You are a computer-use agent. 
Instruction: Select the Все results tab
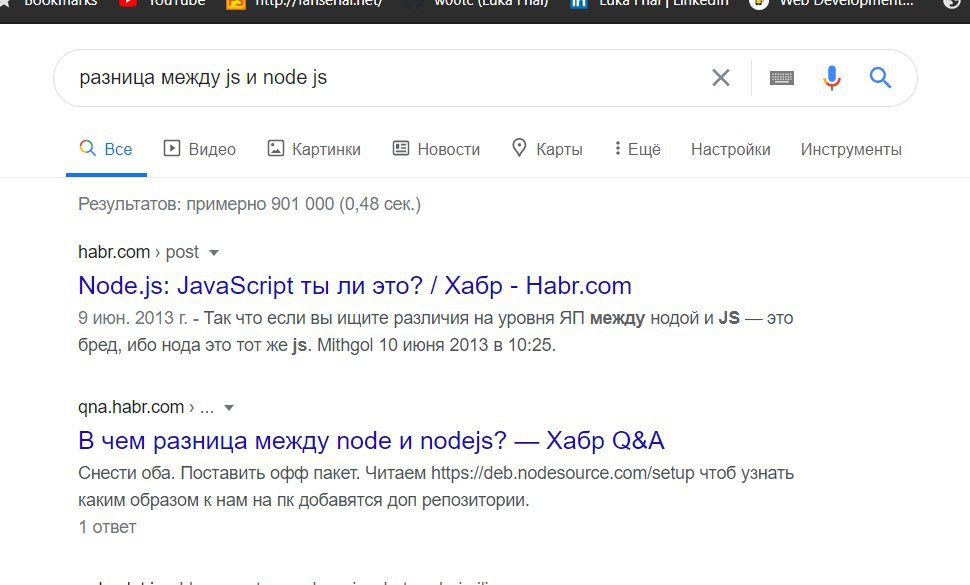106,149
